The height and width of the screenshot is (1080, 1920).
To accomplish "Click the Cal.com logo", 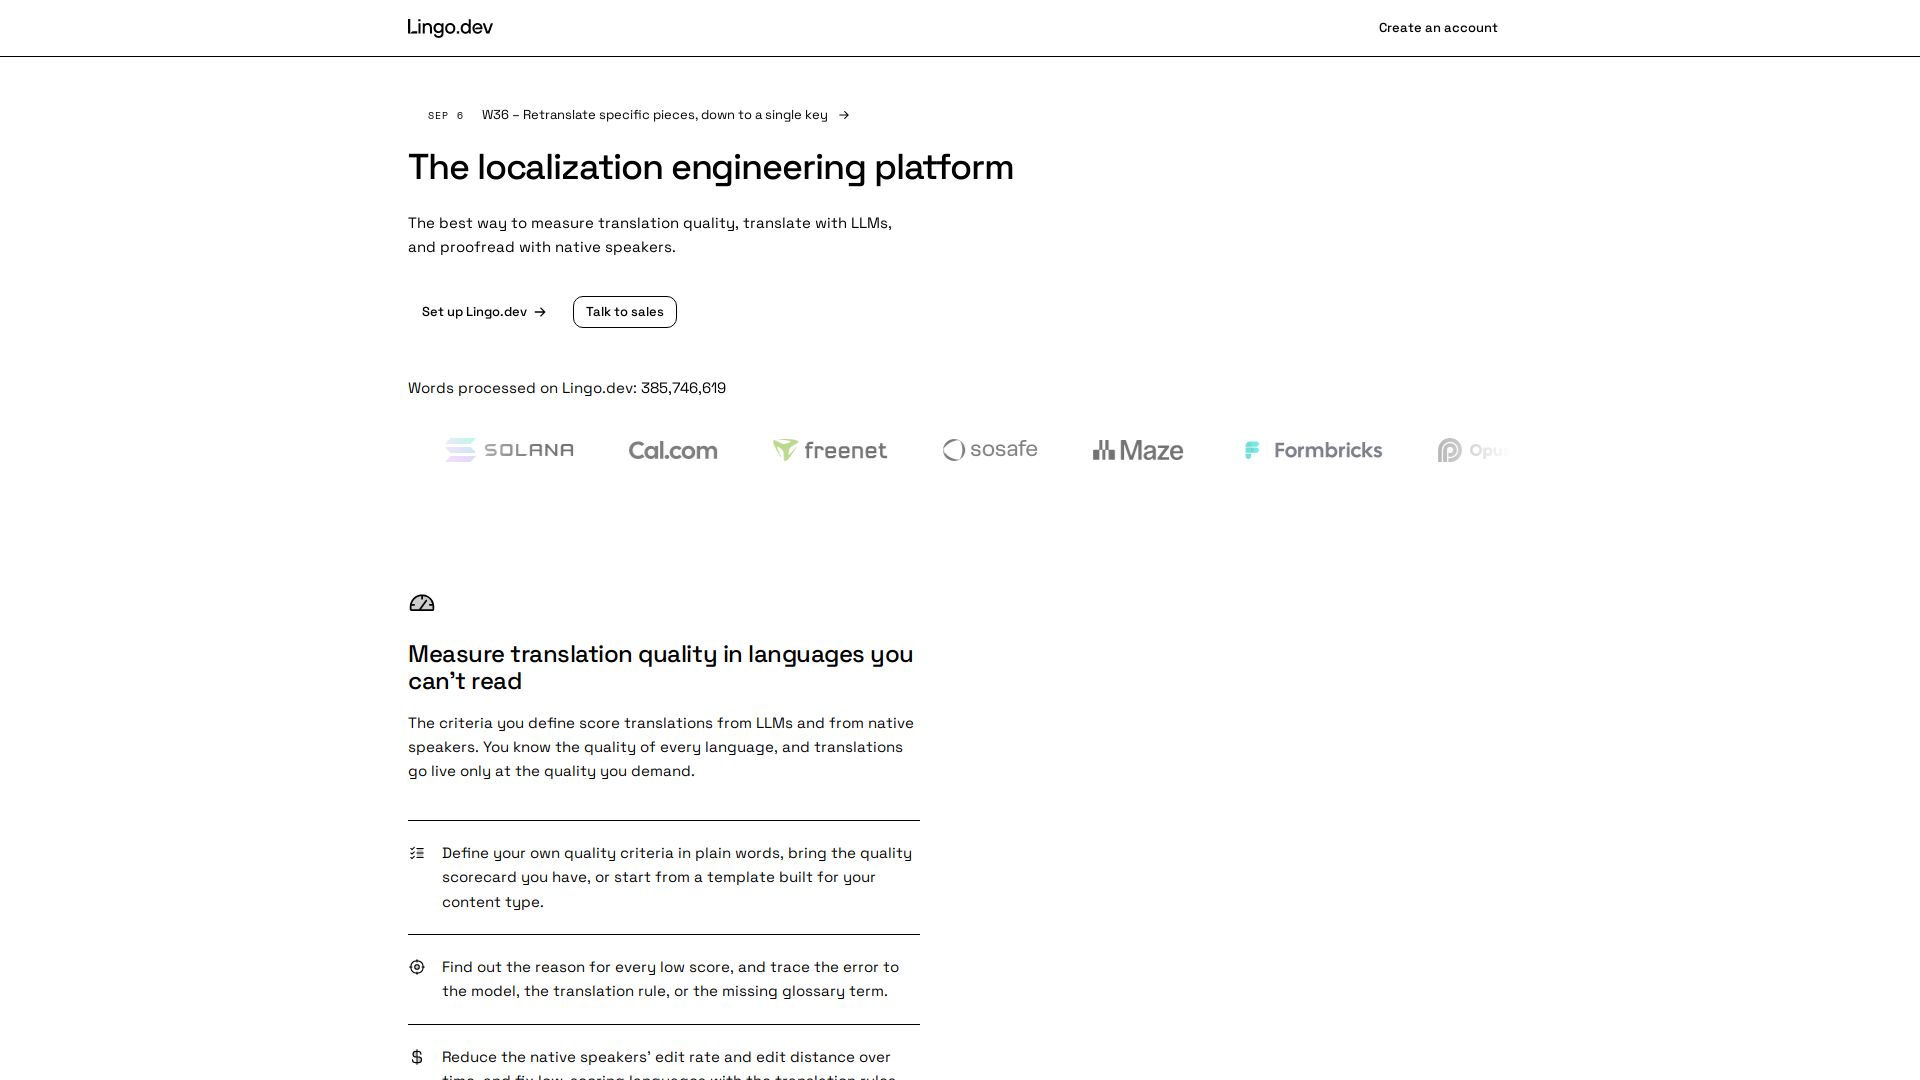I will [x=673, y=451].
